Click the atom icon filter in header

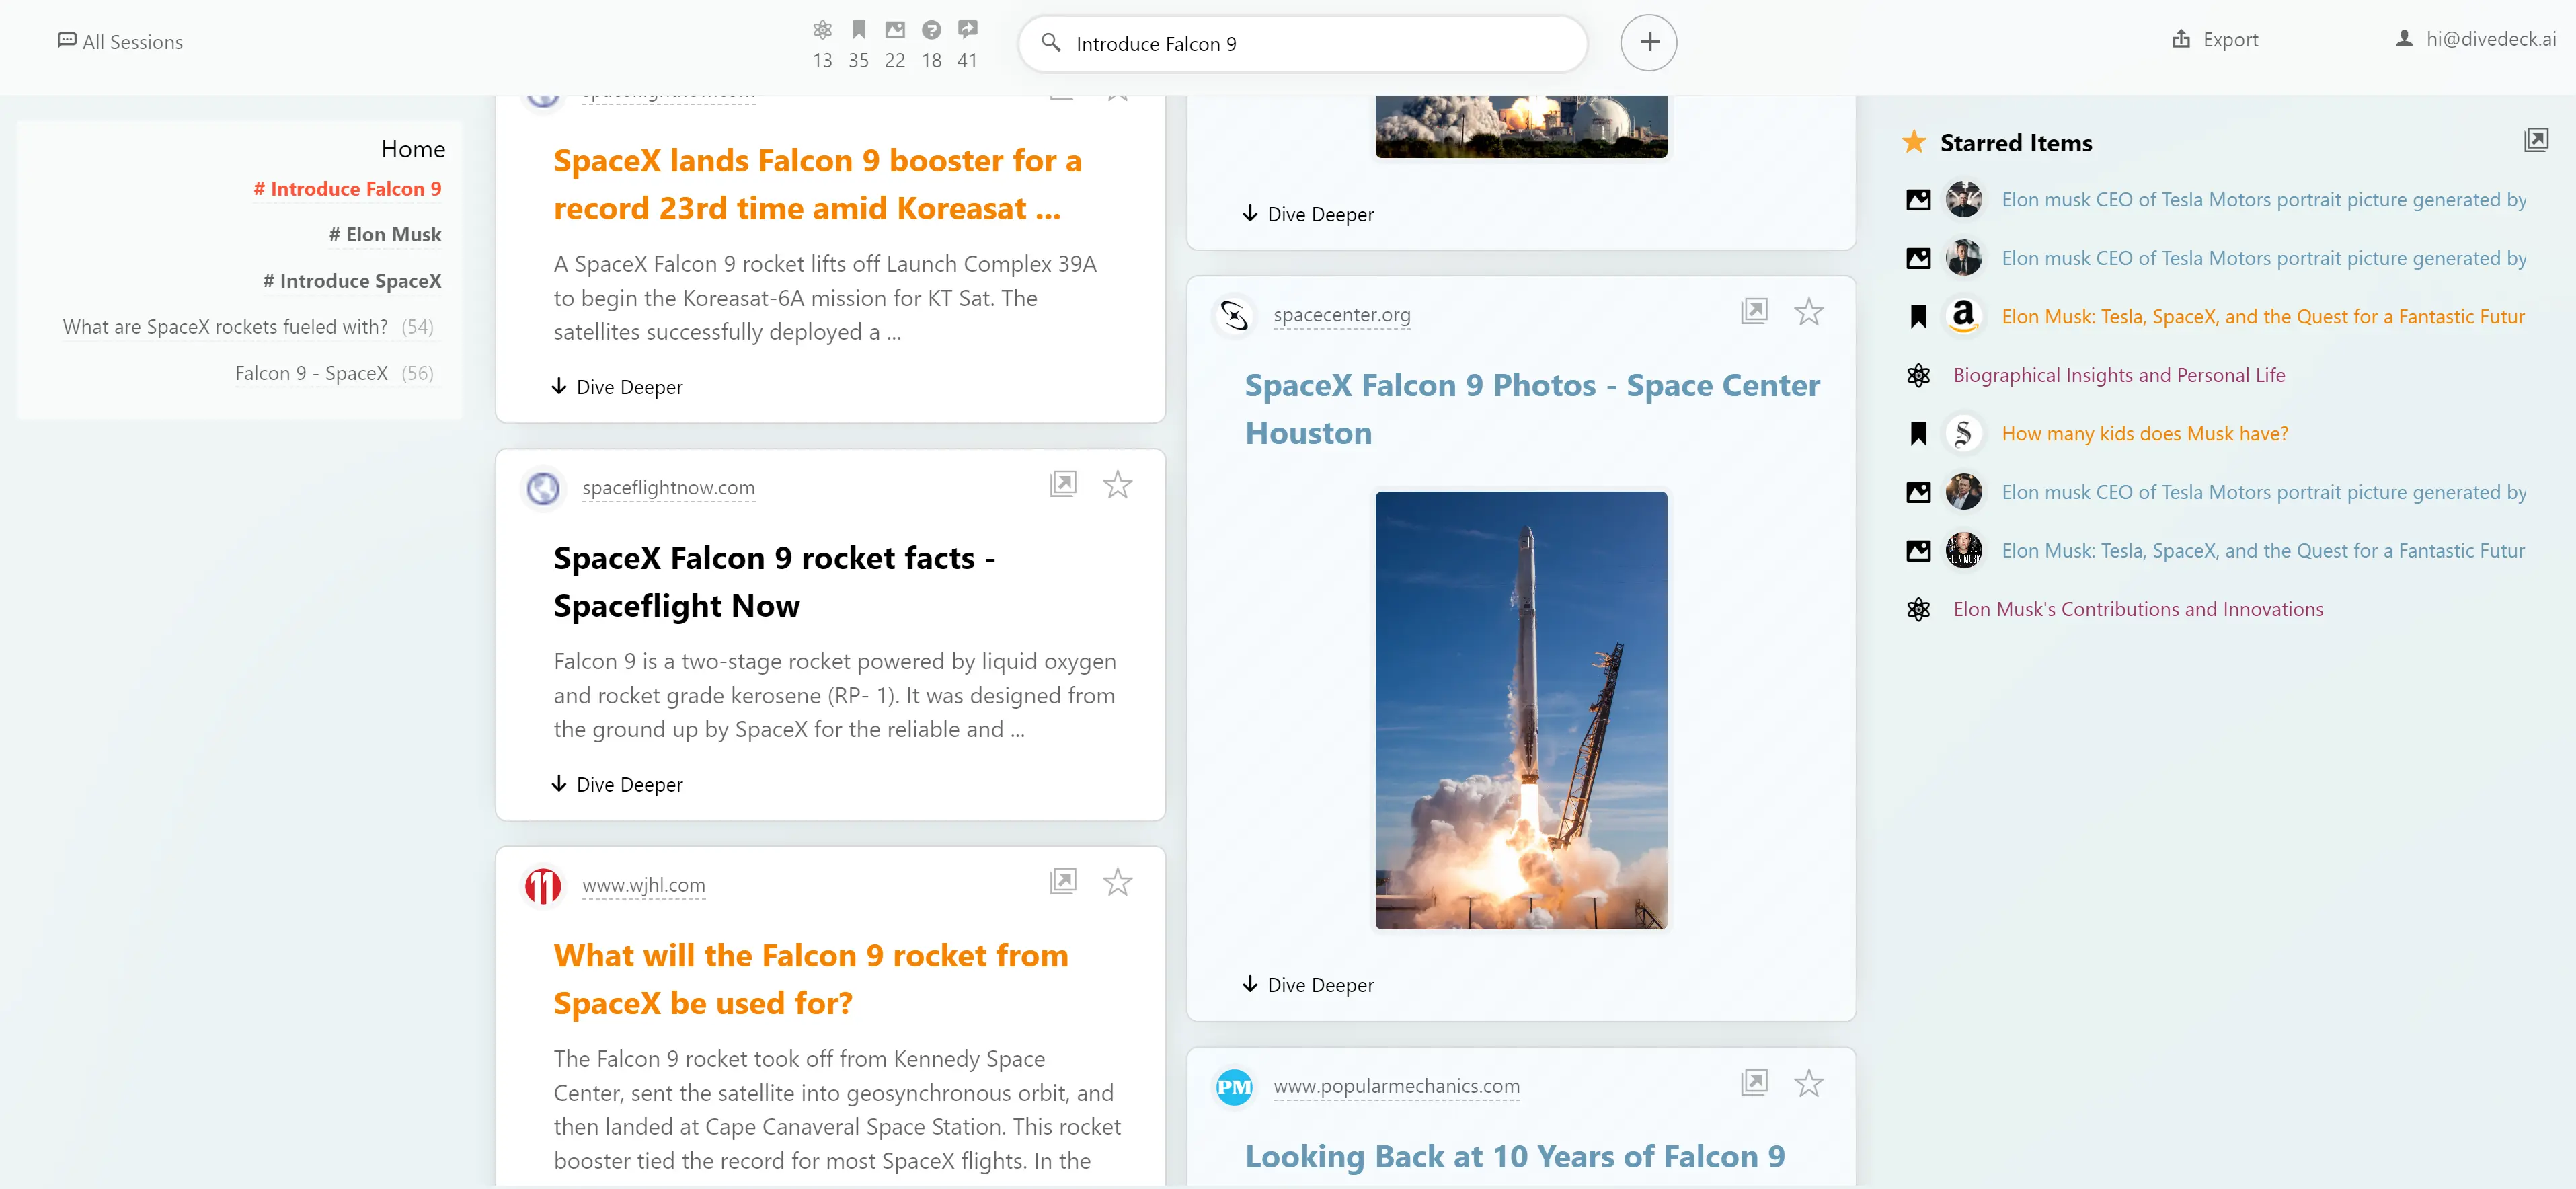coord(822,30)
